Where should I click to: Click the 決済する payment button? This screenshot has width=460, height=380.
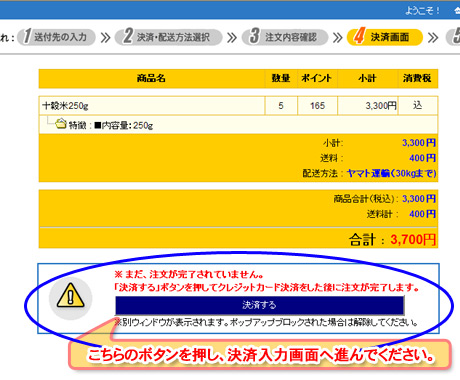pyautogui.click(x=259, y=305)
